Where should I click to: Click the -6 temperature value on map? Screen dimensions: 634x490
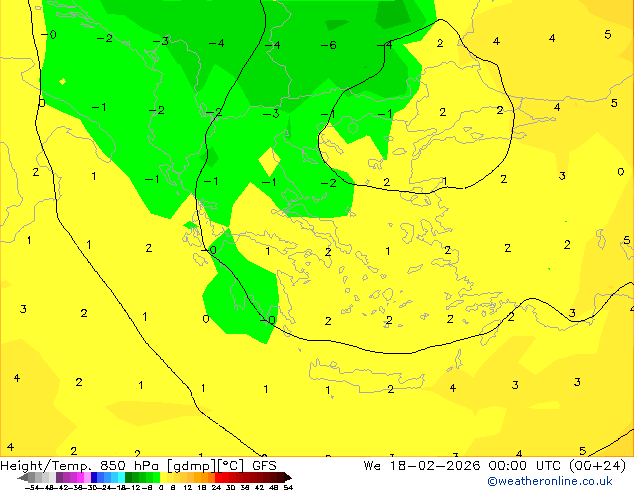[329, 45]
